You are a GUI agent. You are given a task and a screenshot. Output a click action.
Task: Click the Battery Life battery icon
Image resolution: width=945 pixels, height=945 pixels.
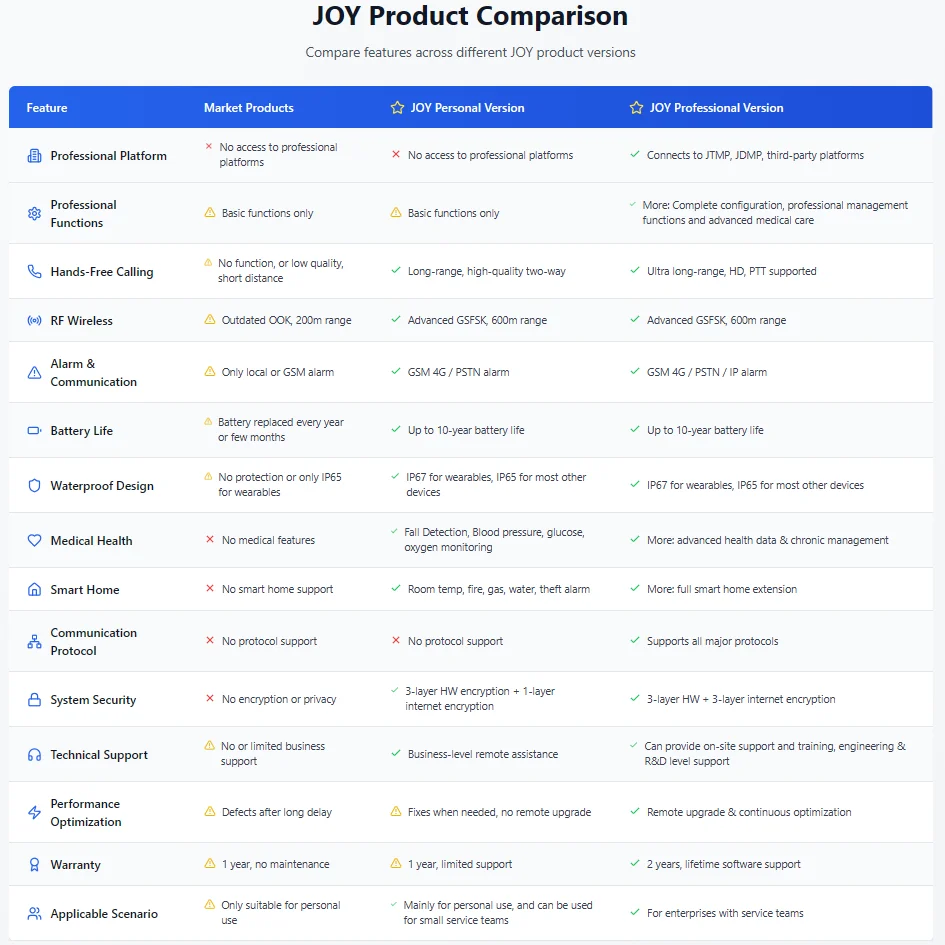point(34,431)
